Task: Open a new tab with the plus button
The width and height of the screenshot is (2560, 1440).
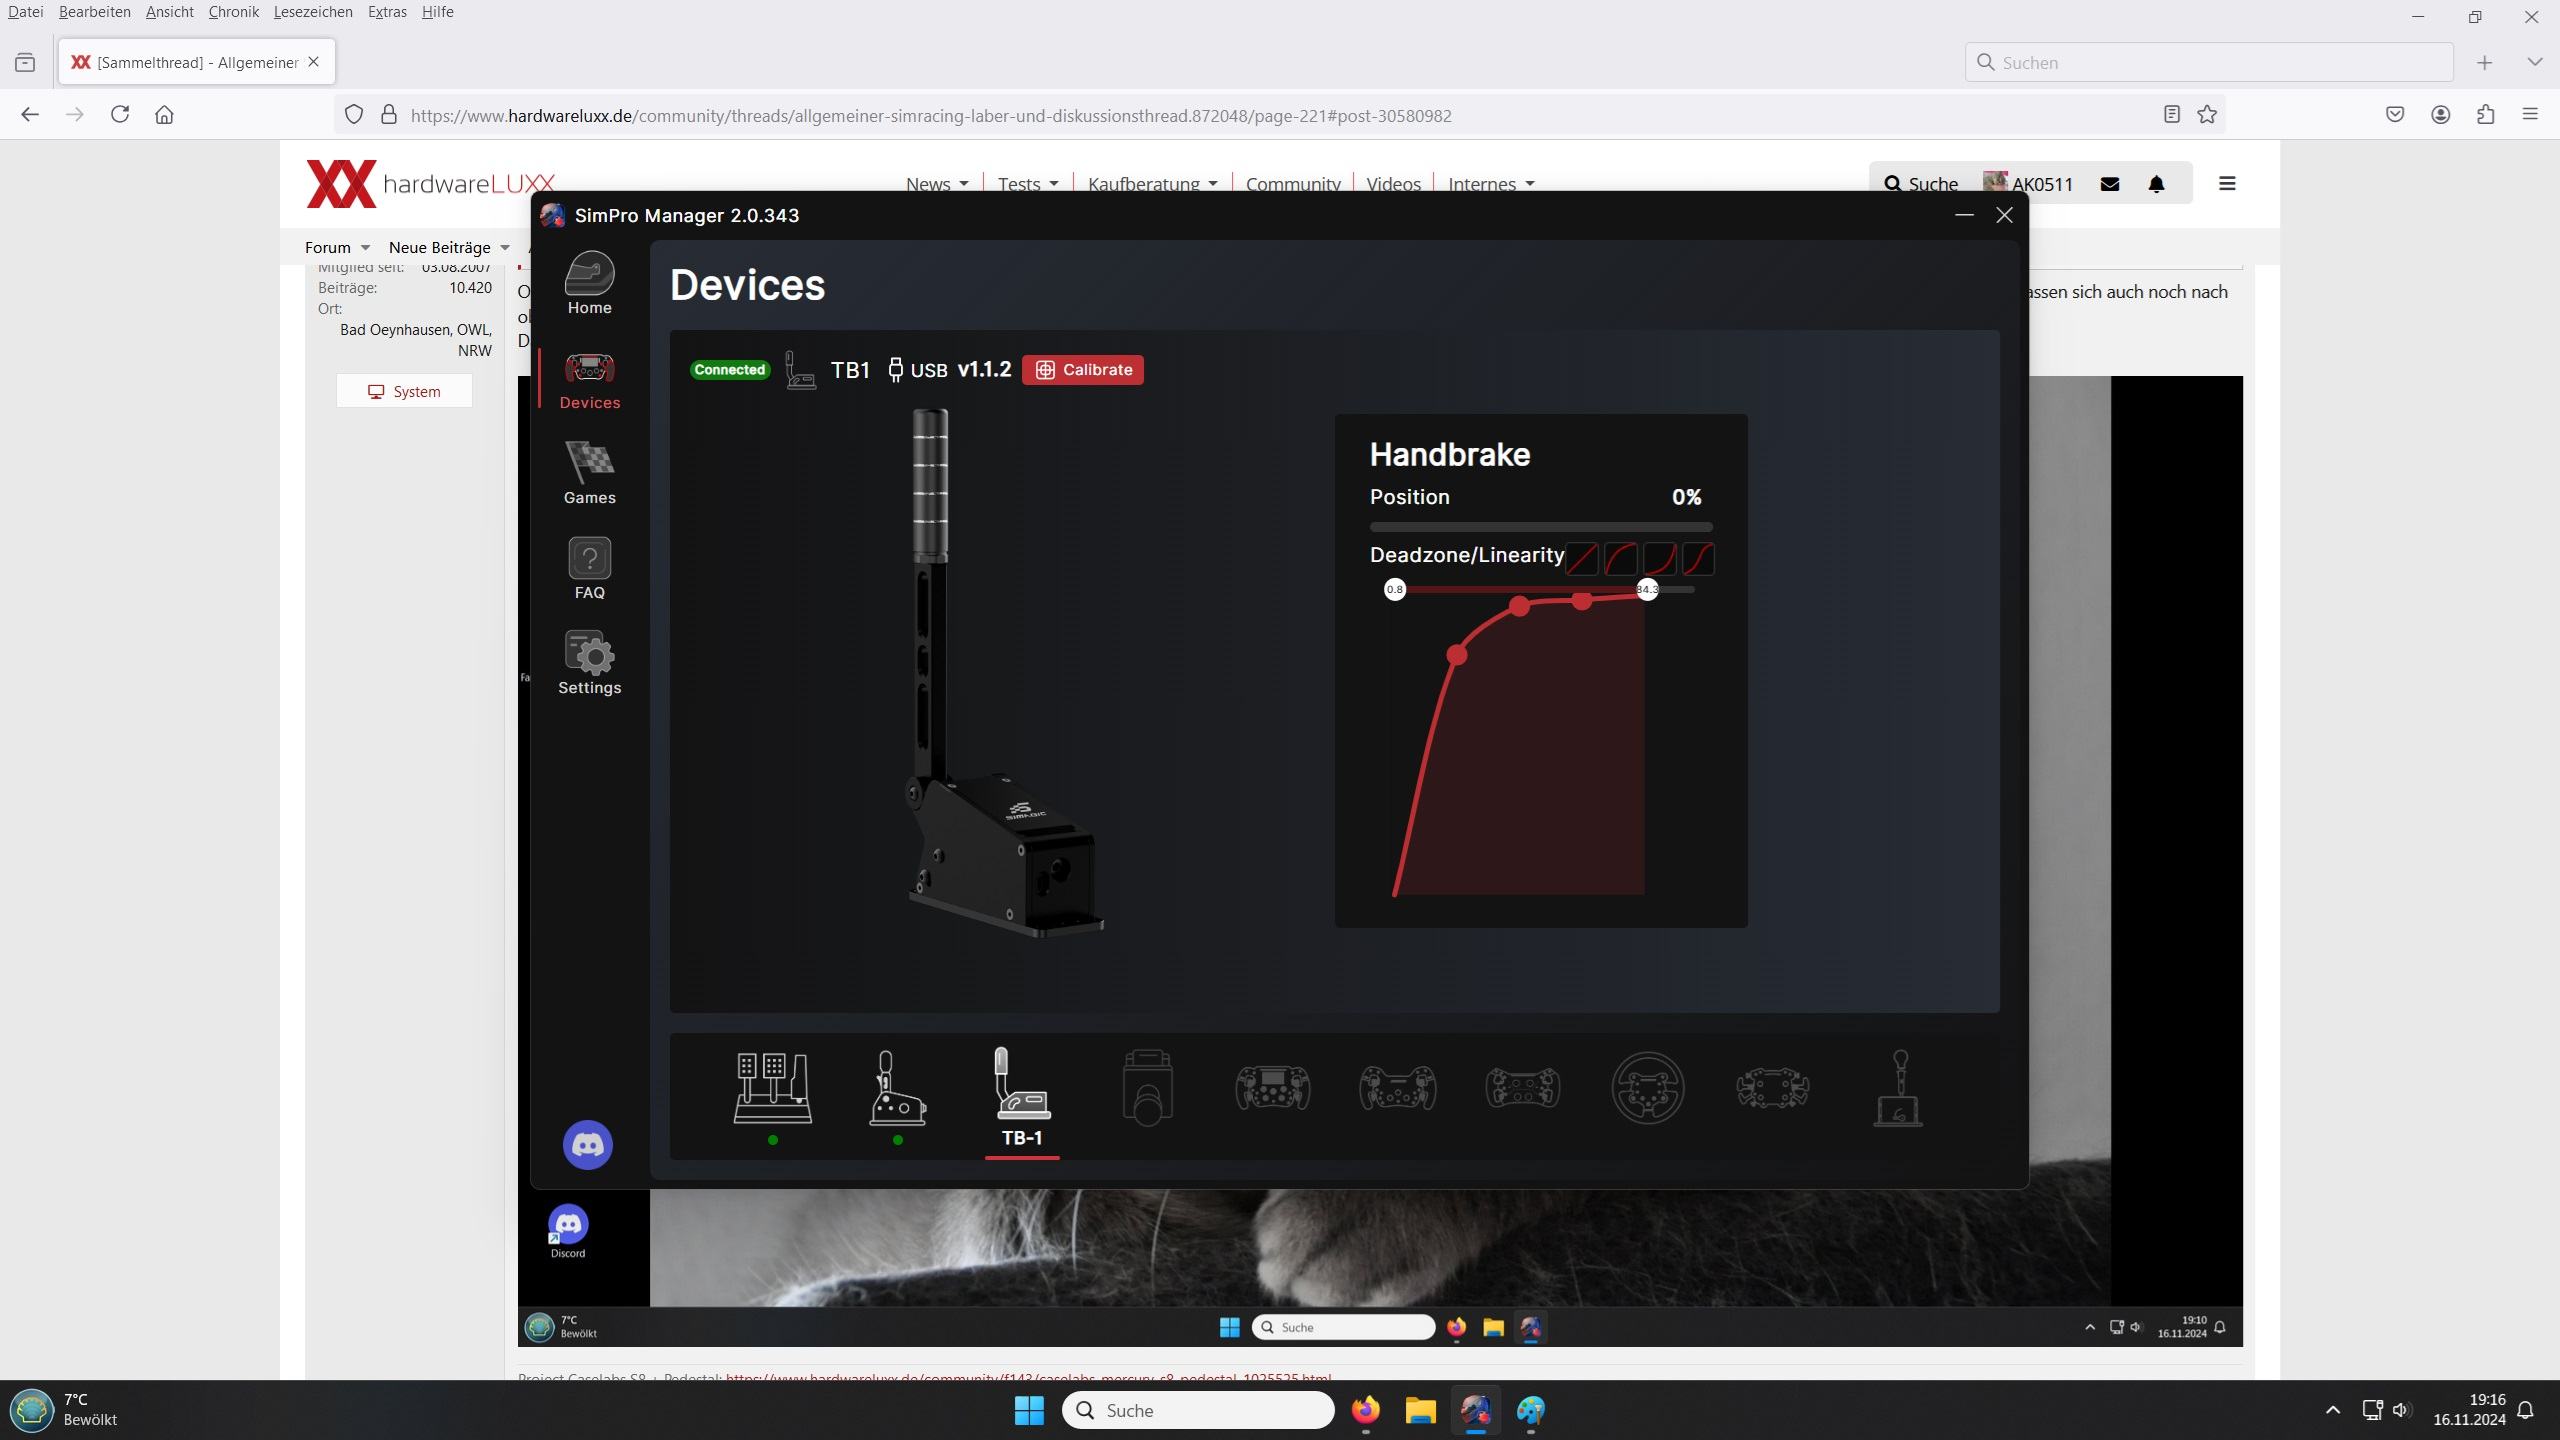Action: click(x=2485, y=62)
